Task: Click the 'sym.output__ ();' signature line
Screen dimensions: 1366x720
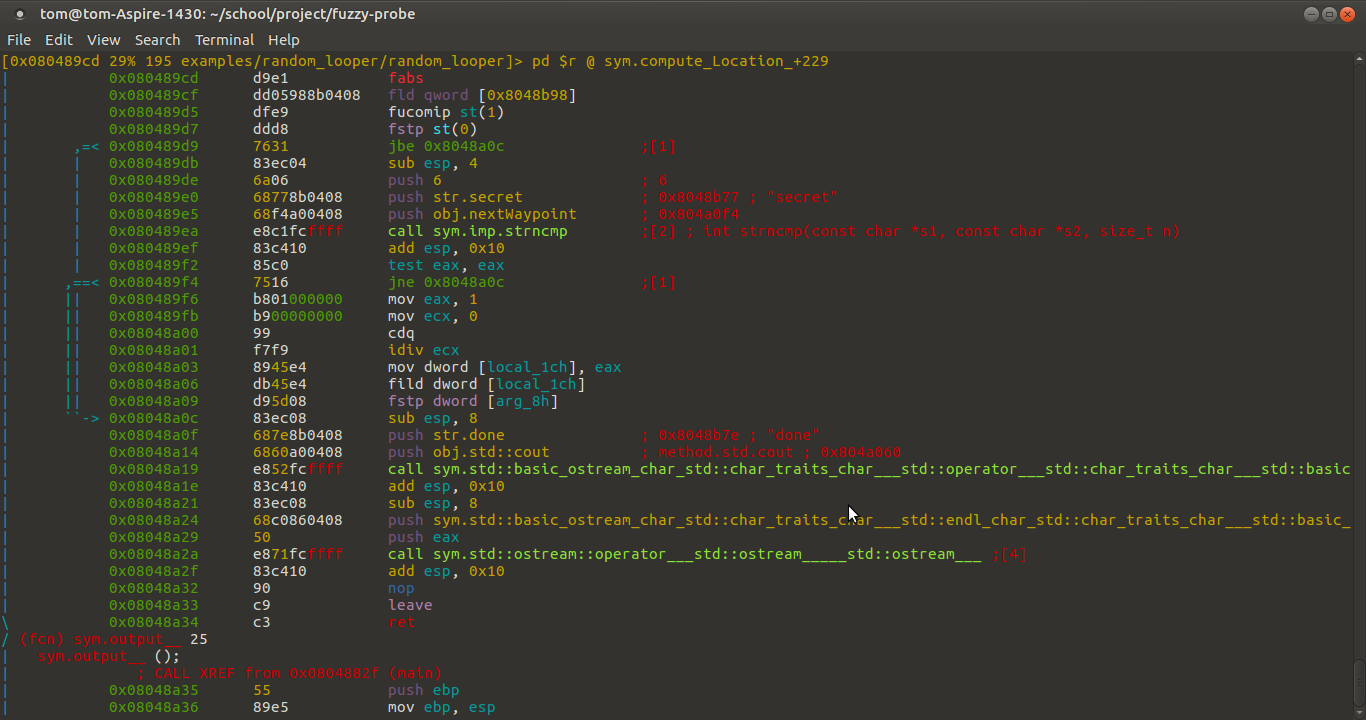Action: [x=109, y=656]
